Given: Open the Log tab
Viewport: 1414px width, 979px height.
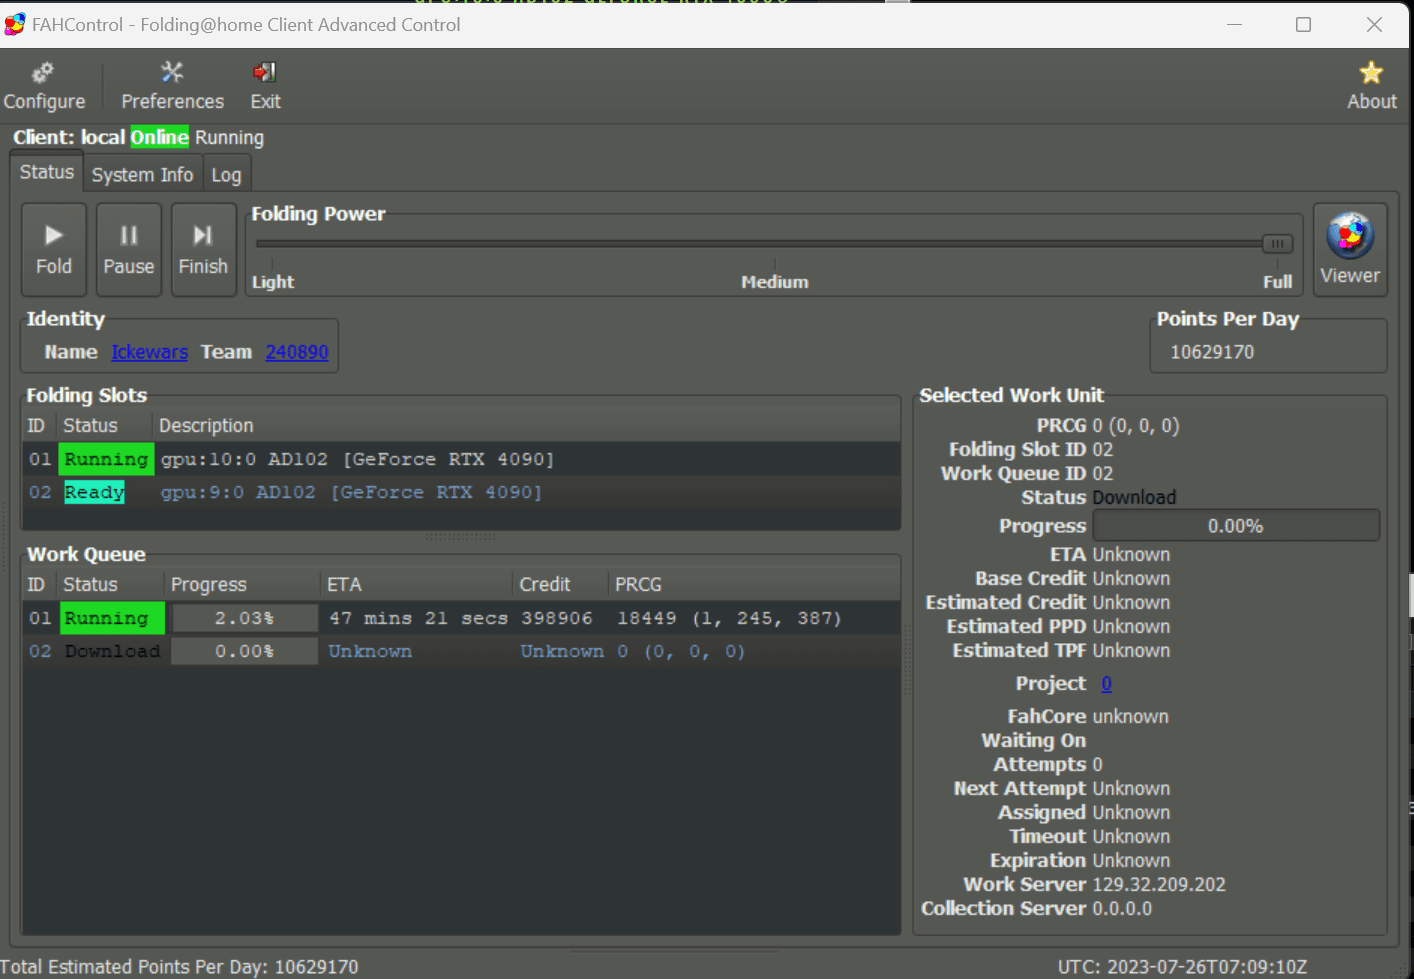Looking at the screenshot, I should point(226,175).
